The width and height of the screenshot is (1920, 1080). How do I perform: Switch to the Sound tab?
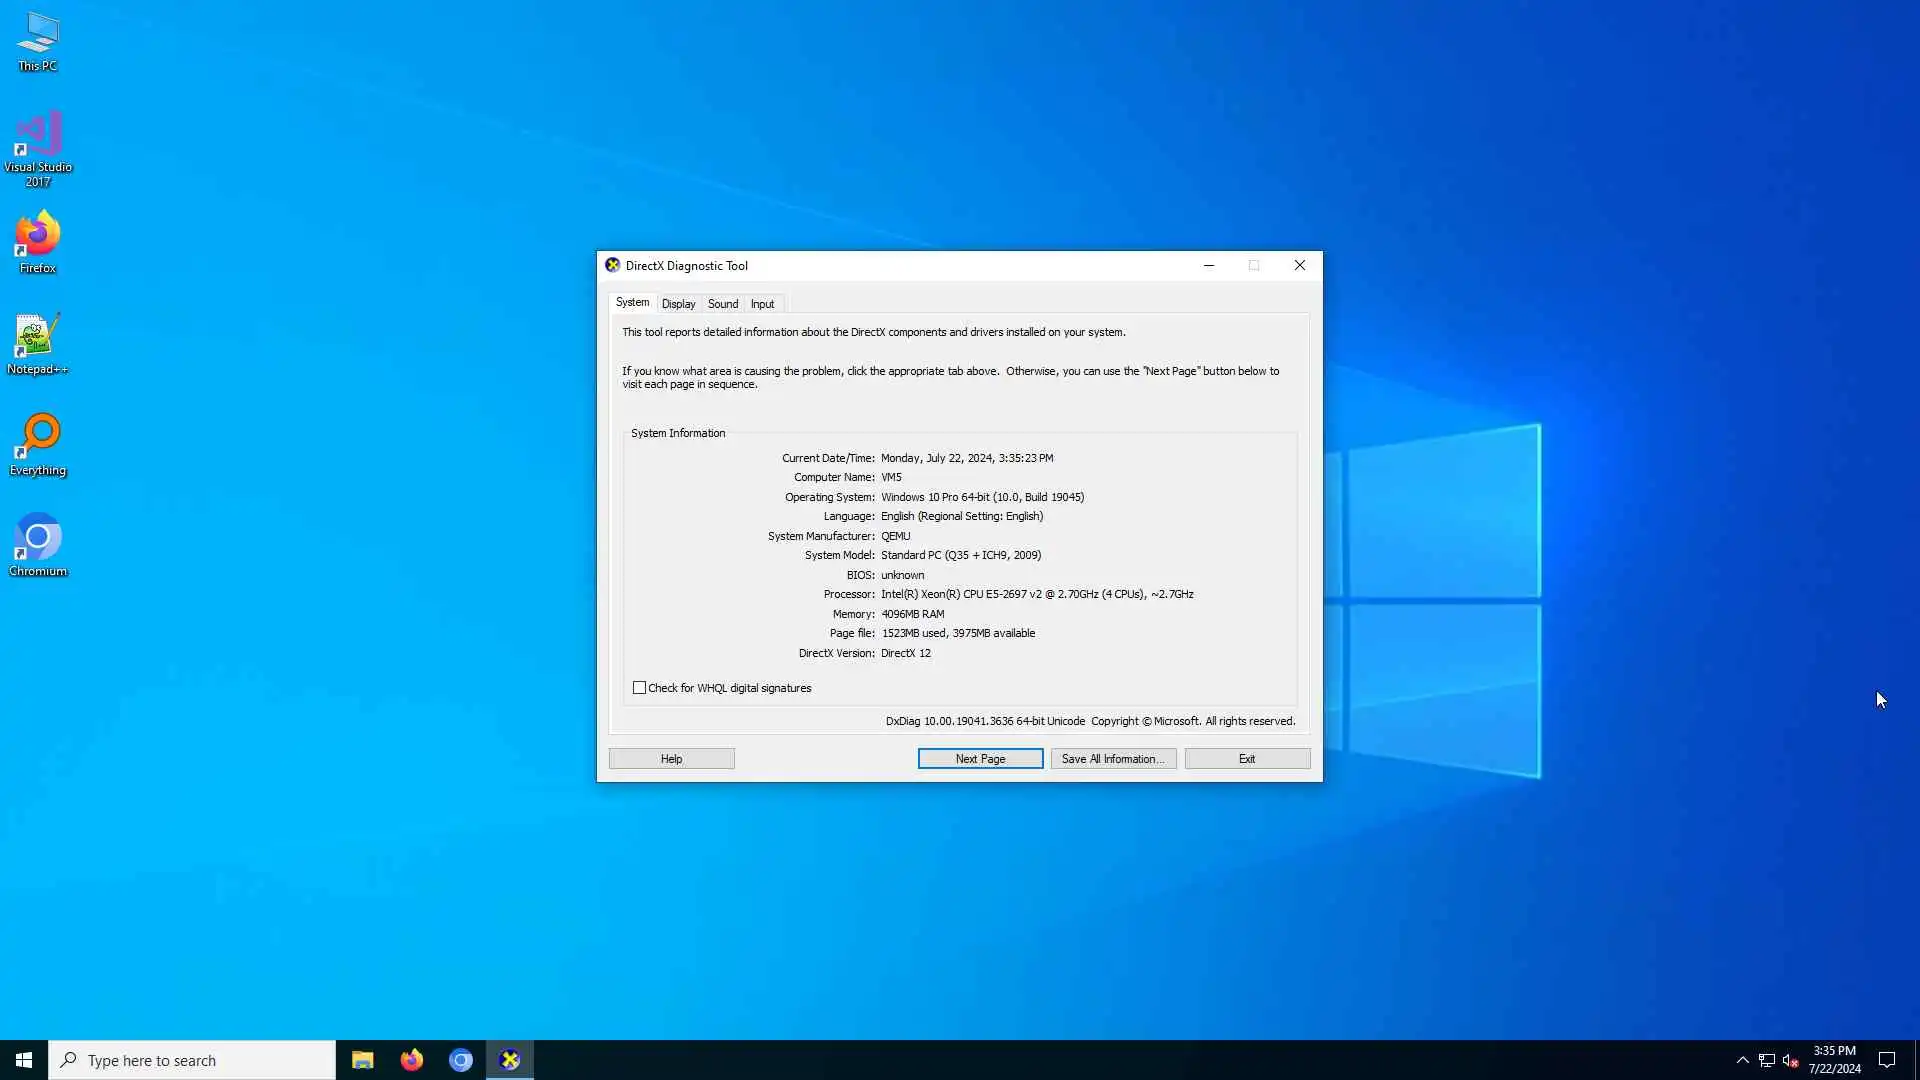723,304
